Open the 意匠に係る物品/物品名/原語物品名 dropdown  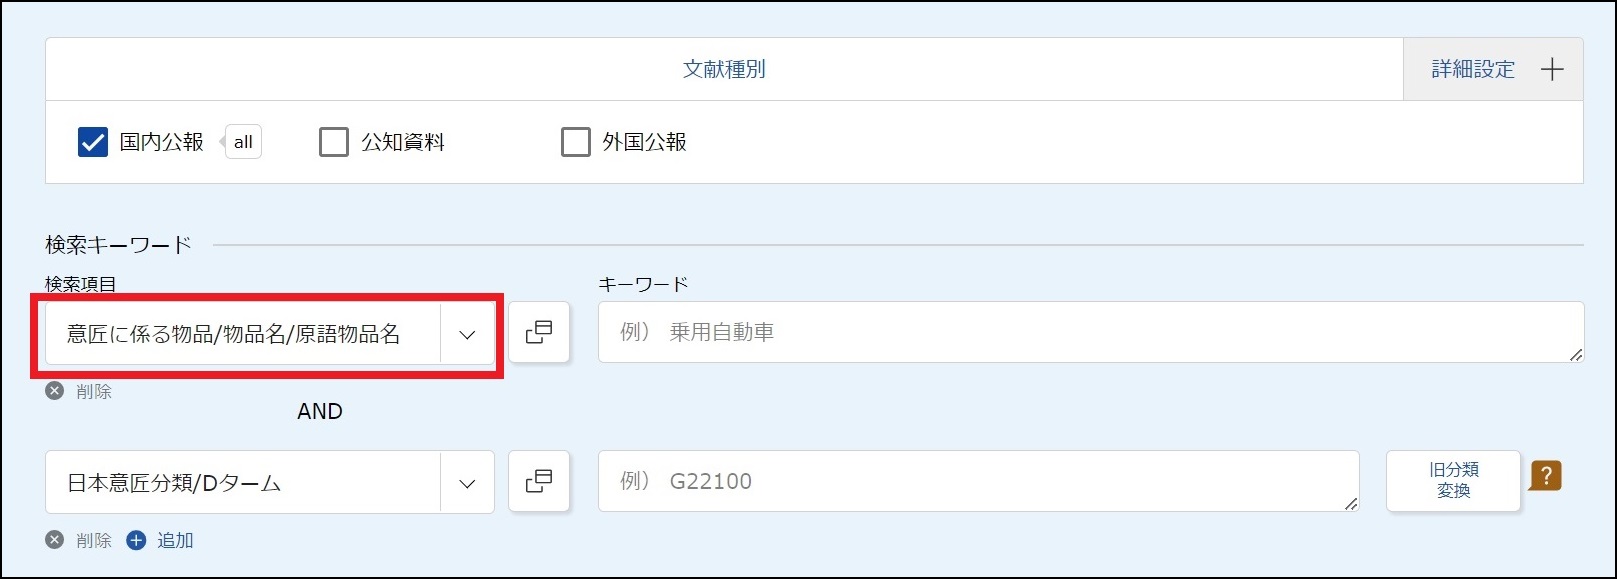(x=467, y=335)
